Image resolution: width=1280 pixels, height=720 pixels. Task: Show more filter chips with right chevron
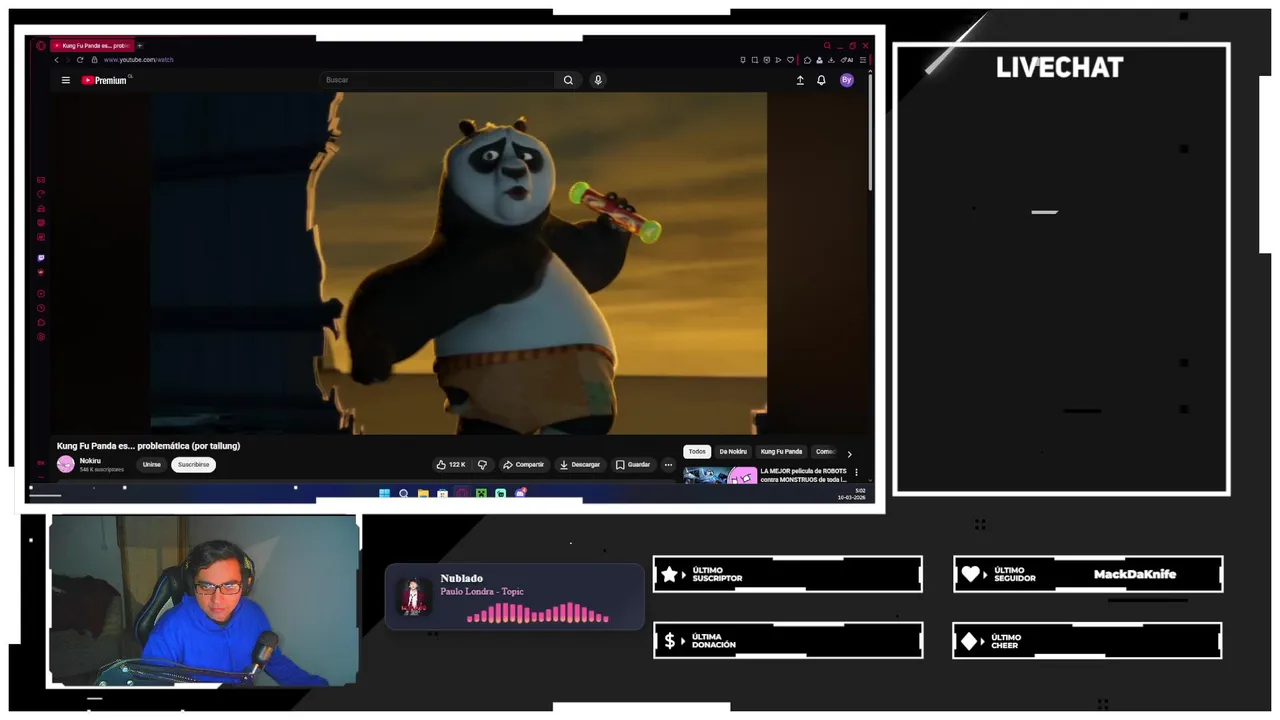tap(849, 453)
